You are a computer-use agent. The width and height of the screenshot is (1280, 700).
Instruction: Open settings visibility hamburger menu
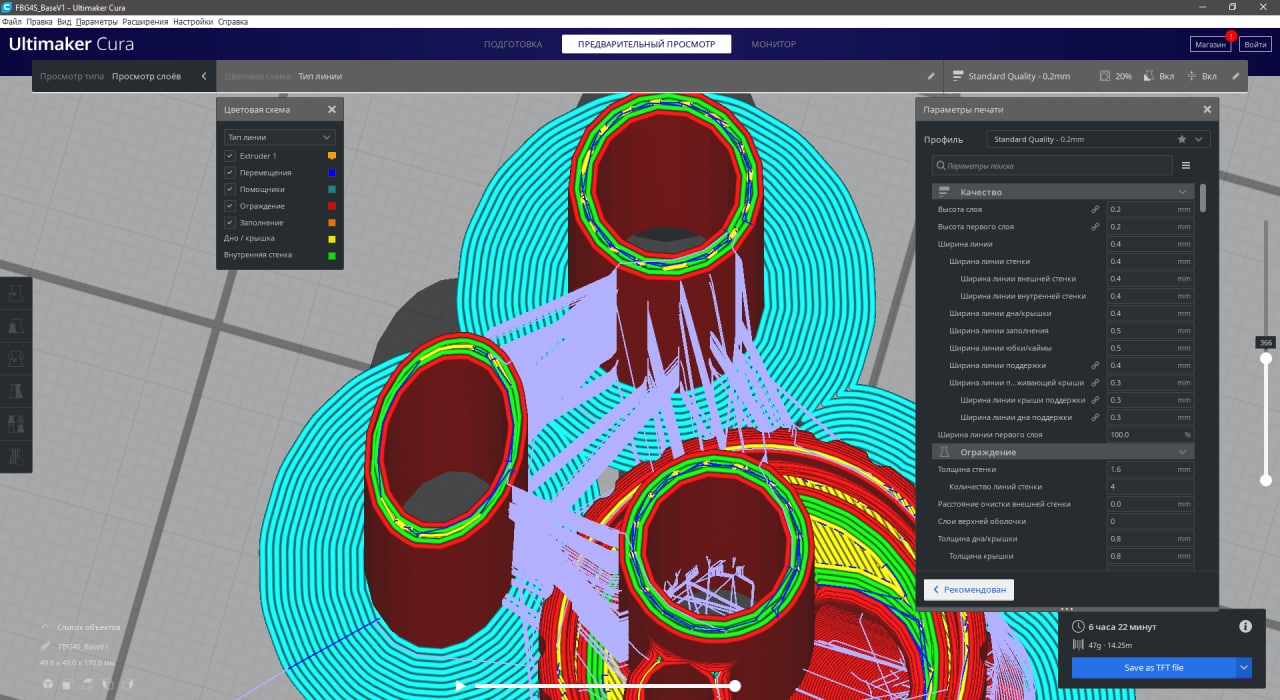pos(1186,166)
